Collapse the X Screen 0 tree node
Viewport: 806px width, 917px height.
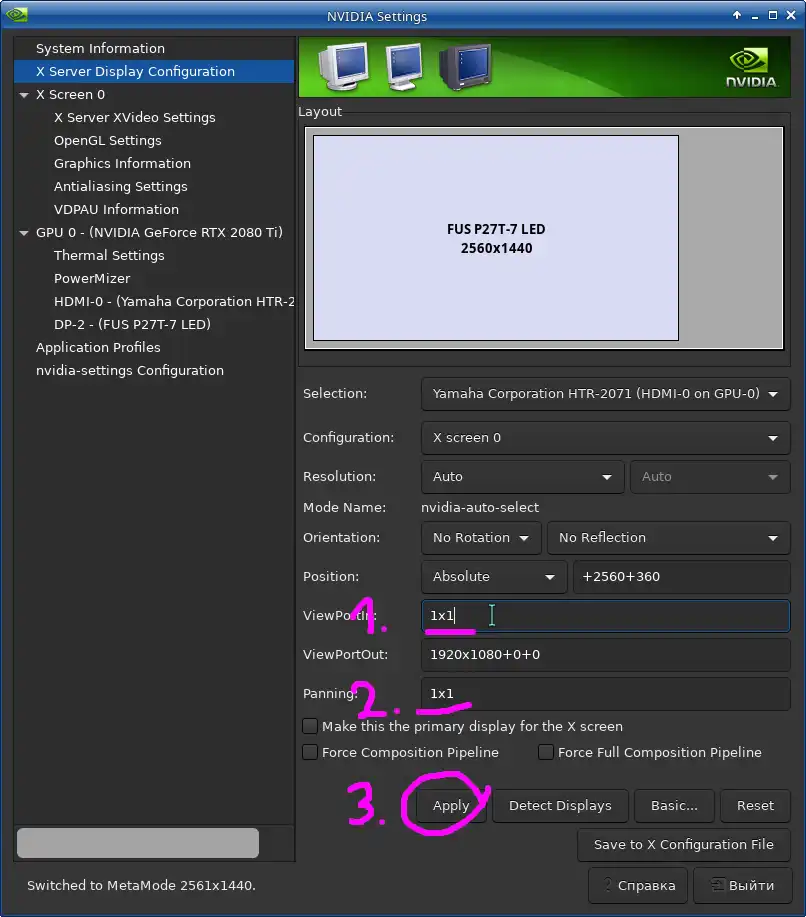click(24, 95)
